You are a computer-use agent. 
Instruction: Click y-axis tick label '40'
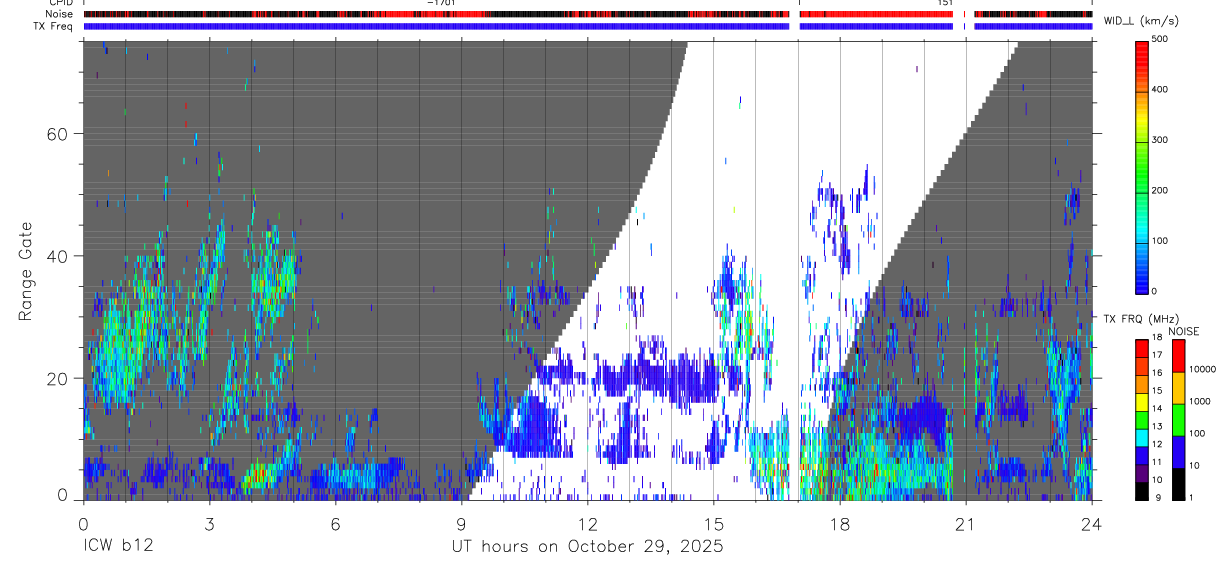[59, 256]
